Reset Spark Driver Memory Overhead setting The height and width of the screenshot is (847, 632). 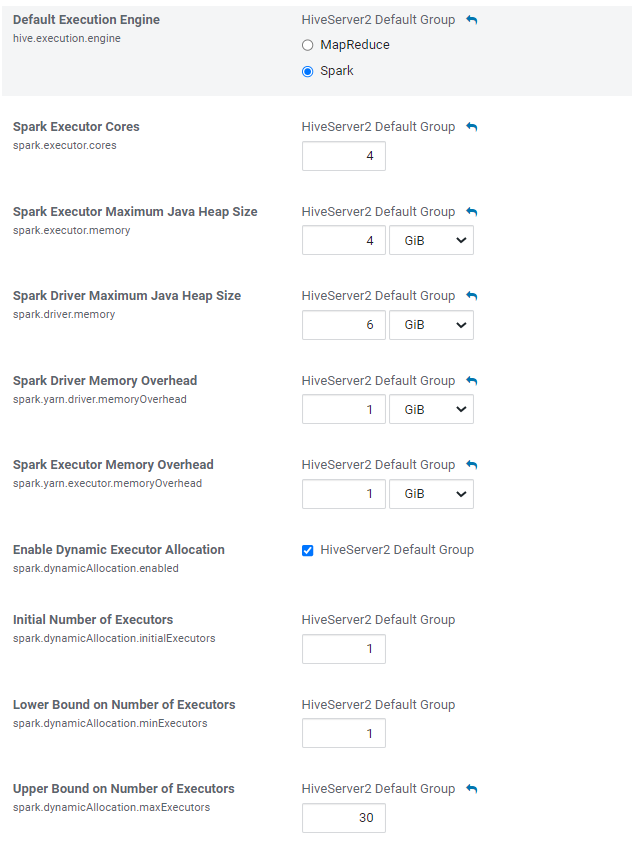(472, 381)
